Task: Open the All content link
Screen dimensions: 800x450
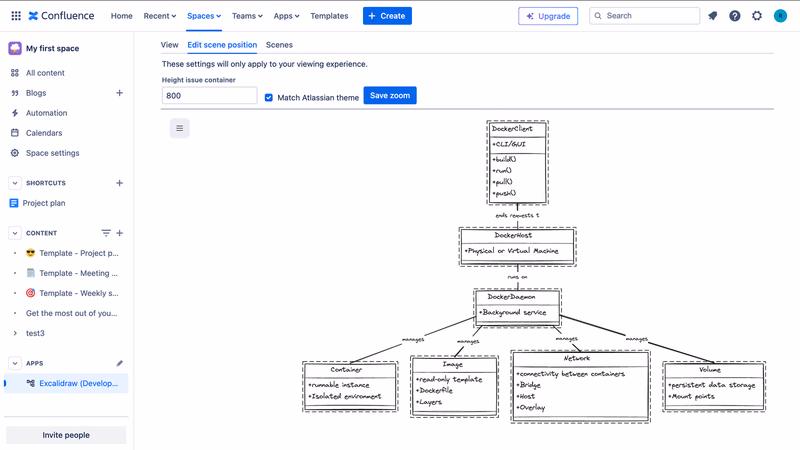Action: click(45, 73)
